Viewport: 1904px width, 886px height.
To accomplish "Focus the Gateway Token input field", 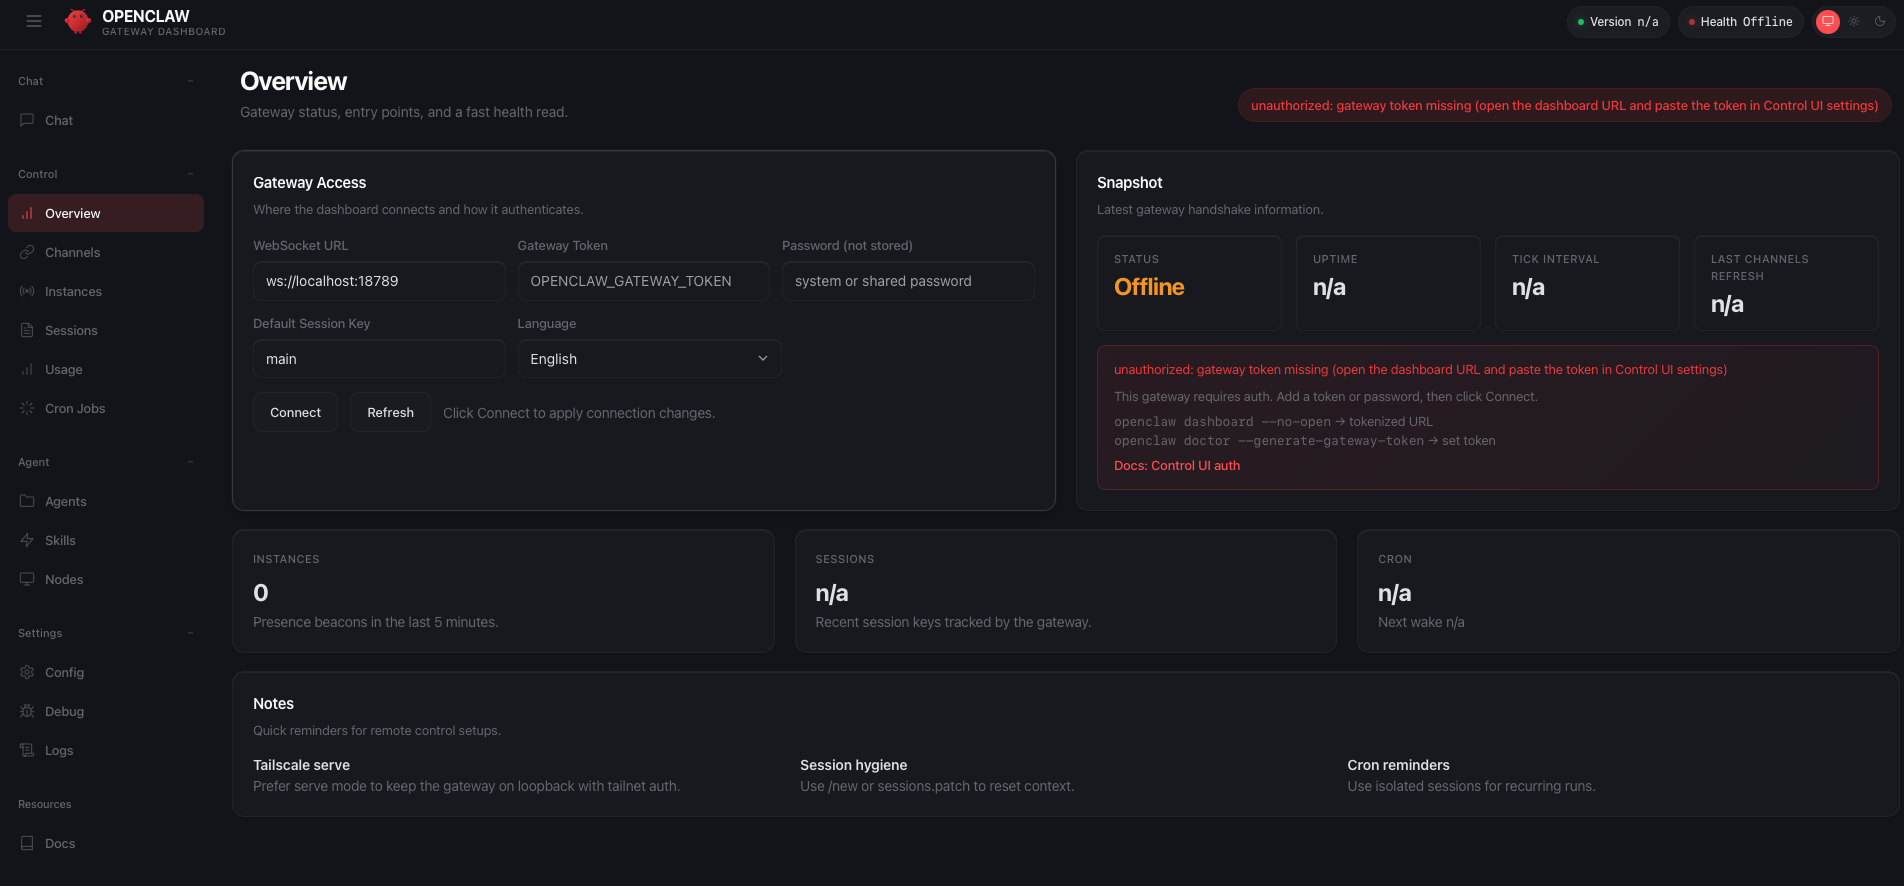I will click(x=643, y=281).
